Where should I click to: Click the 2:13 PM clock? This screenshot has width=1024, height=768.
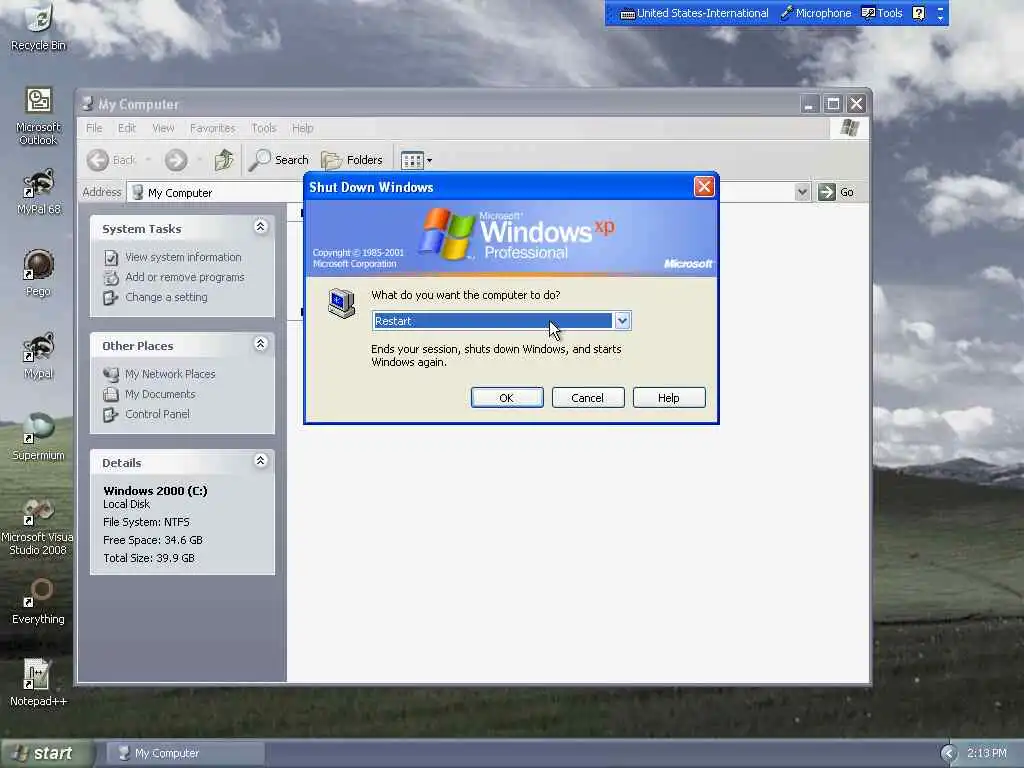pyautogui.click(x=986, y=754)
